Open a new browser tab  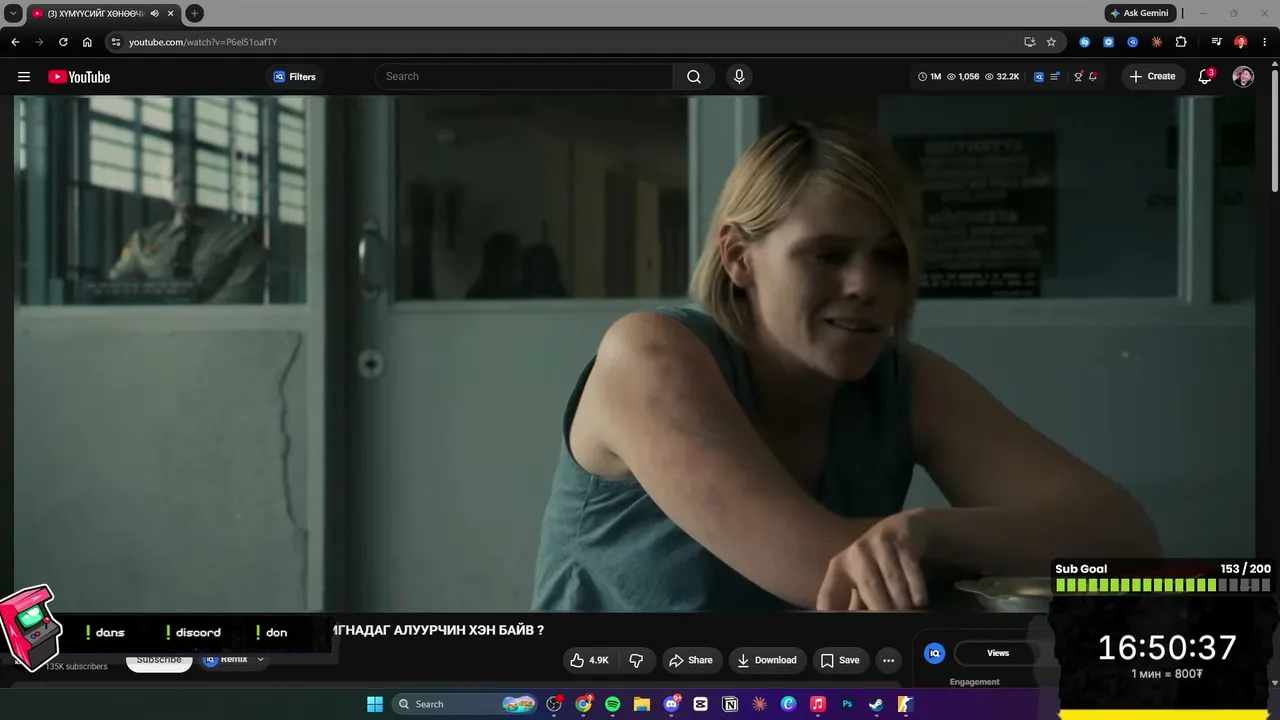194,13
